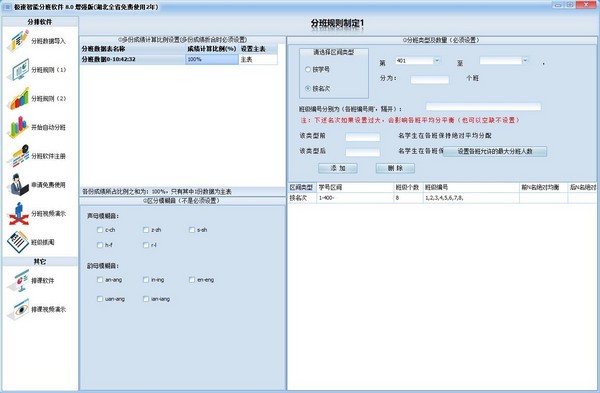This screenshot has width=600, height=393.
Task: Open the 分班规则（1）monitor icon
Action: pos(18,69)
